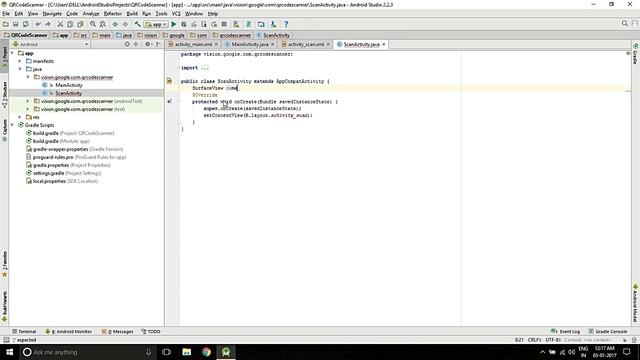
Task: Collapse the app module tree node
Action: point(12,53)
